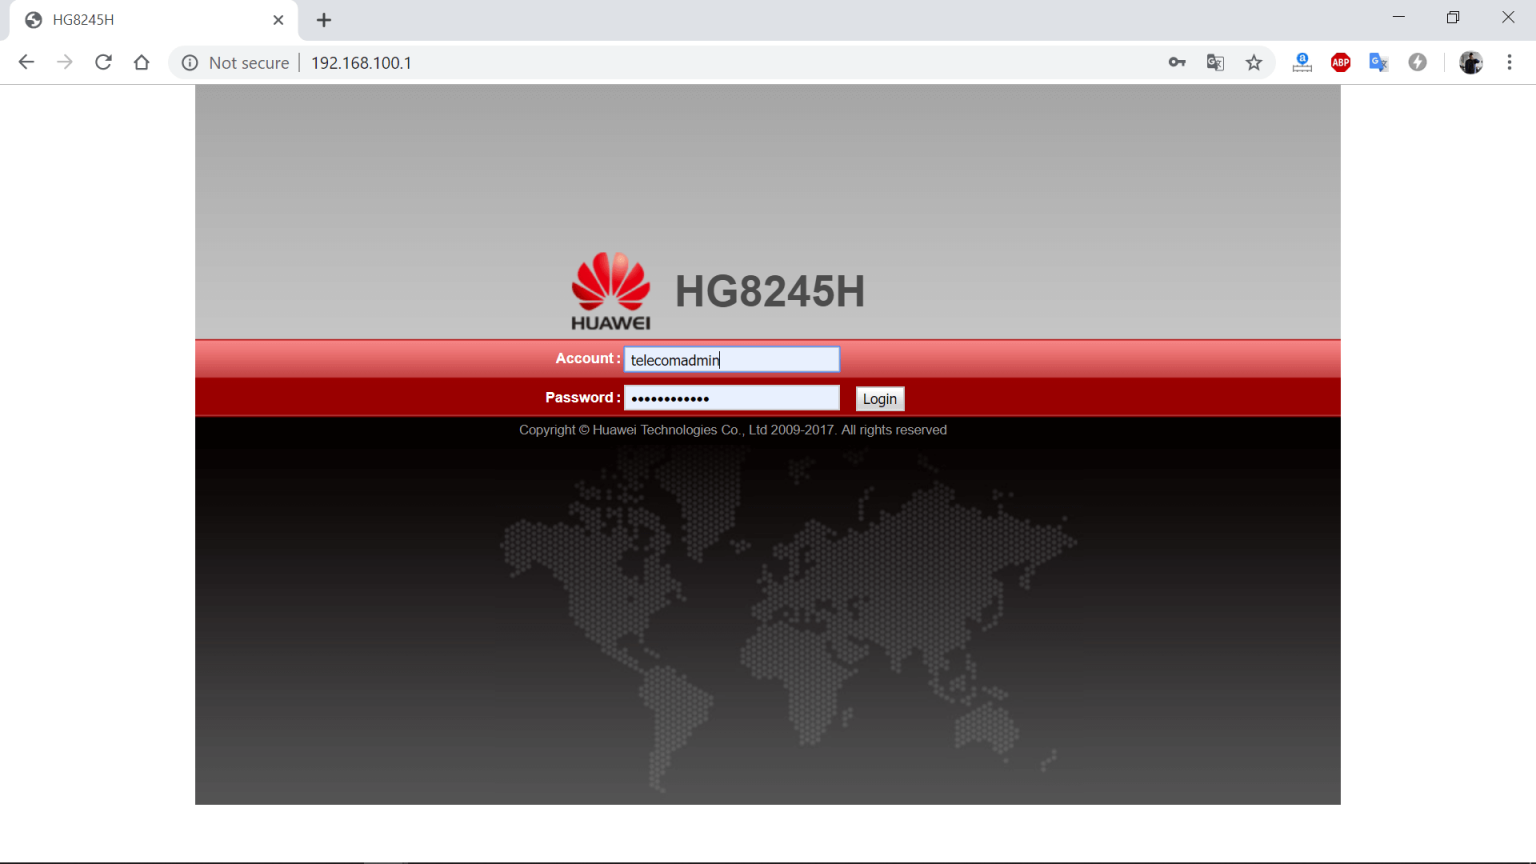Image resolution: width=1536 pixels, height=864 pixels.
Task: Open the blue laptop extension icon
Action: pyautogui.click(x=1302, y=63)
